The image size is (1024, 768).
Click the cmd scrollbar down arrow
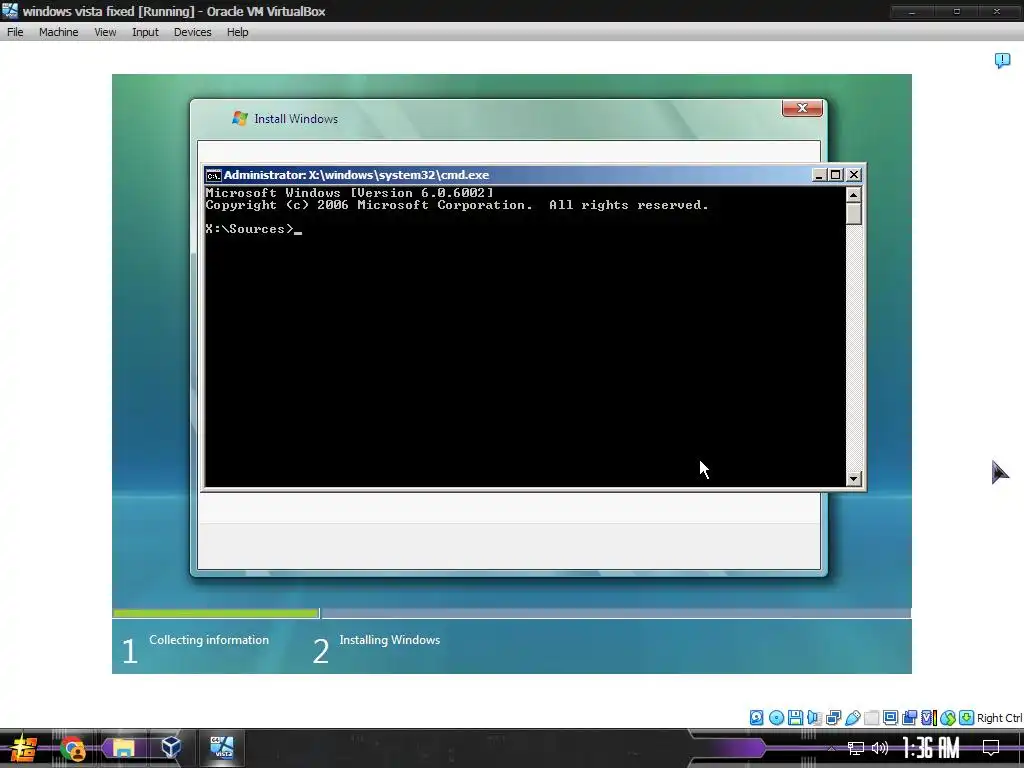coord(853,479)
